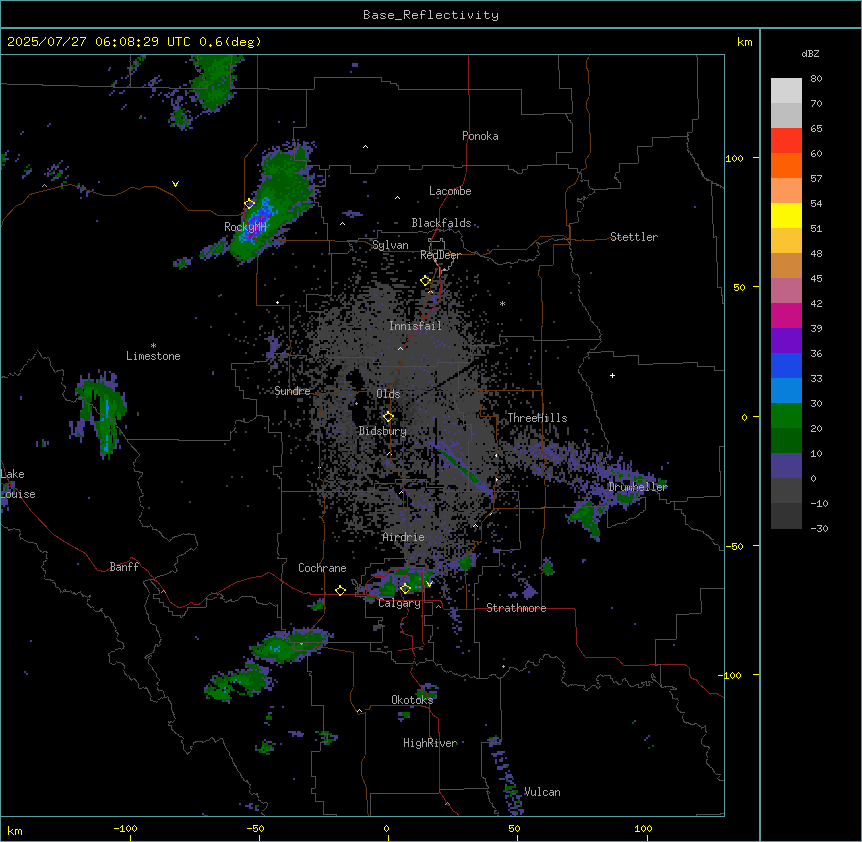Click the magenta 39 dBZ legend swatch
Viewport: 862px width, 842px height.
[x=786, y=315]
